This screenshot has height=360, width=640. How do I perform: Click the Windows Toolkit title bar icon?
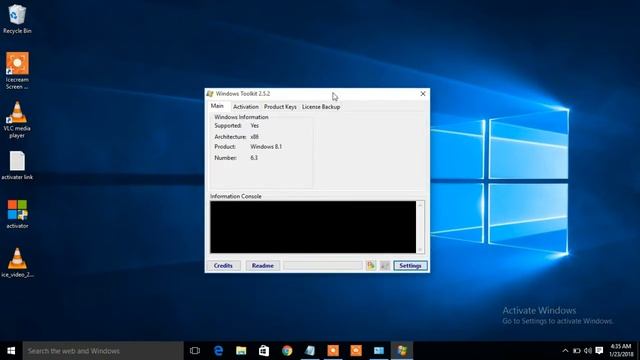coord(210,94)
